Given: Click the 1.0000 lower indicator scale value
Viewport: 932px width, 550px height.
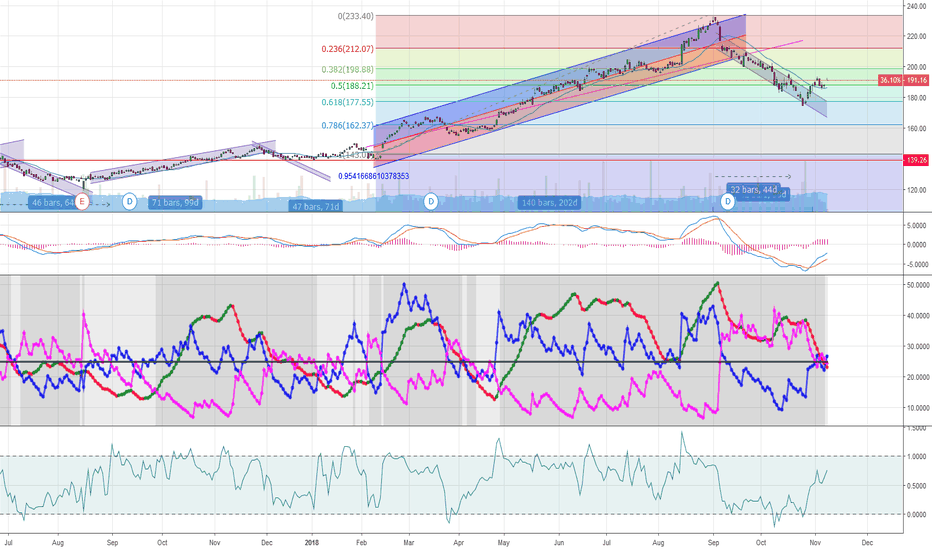Looking at the screenshot, I should [x=916, y=457].
